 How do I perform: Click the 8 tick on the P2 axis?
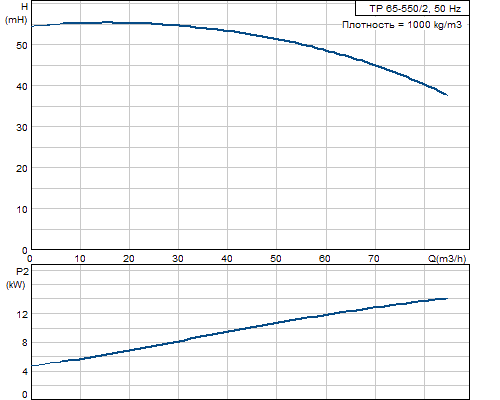25,343
